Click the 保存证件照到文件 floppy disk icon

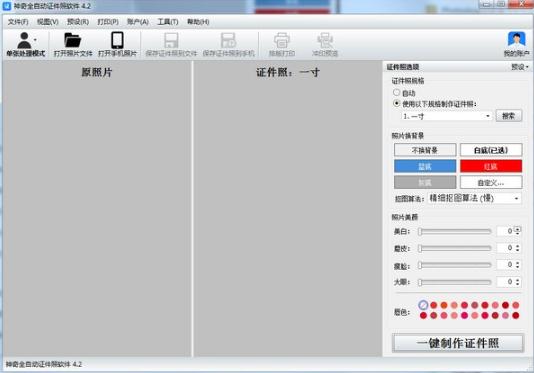[171, 41]
